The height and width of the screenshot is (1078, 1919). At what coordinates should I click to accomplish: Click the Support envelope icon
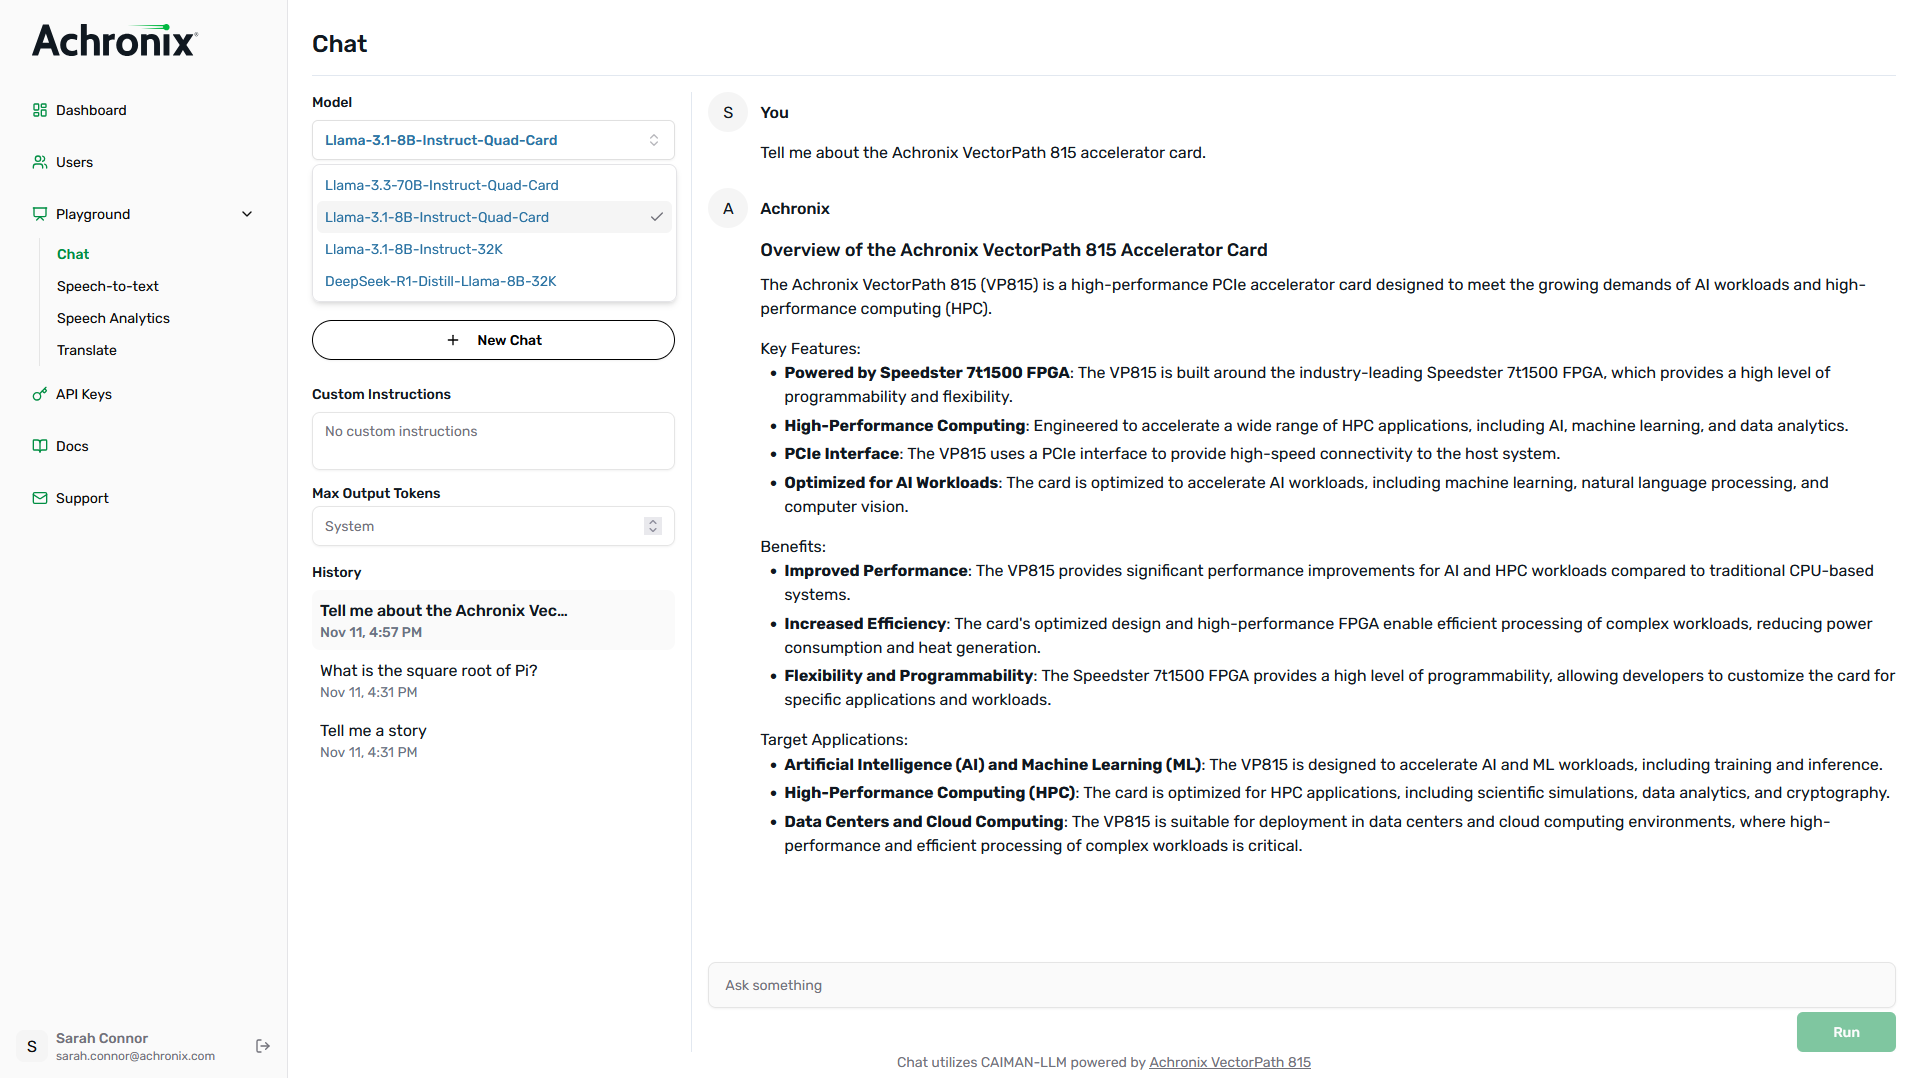pos(40,498)
